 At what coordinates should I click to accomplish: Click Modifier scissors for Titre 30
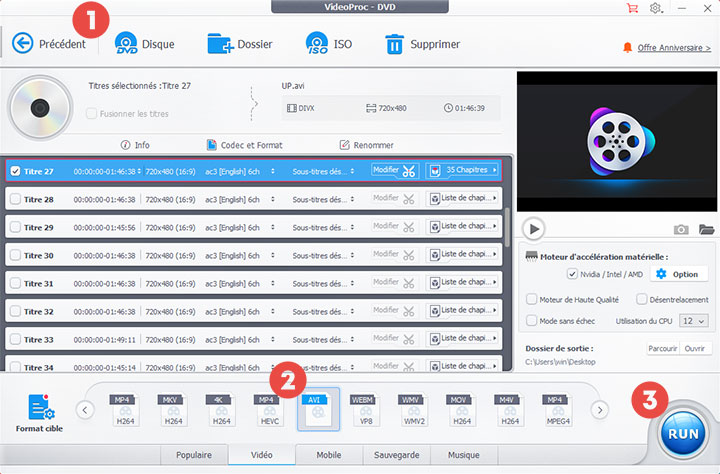tap(395, 255)
